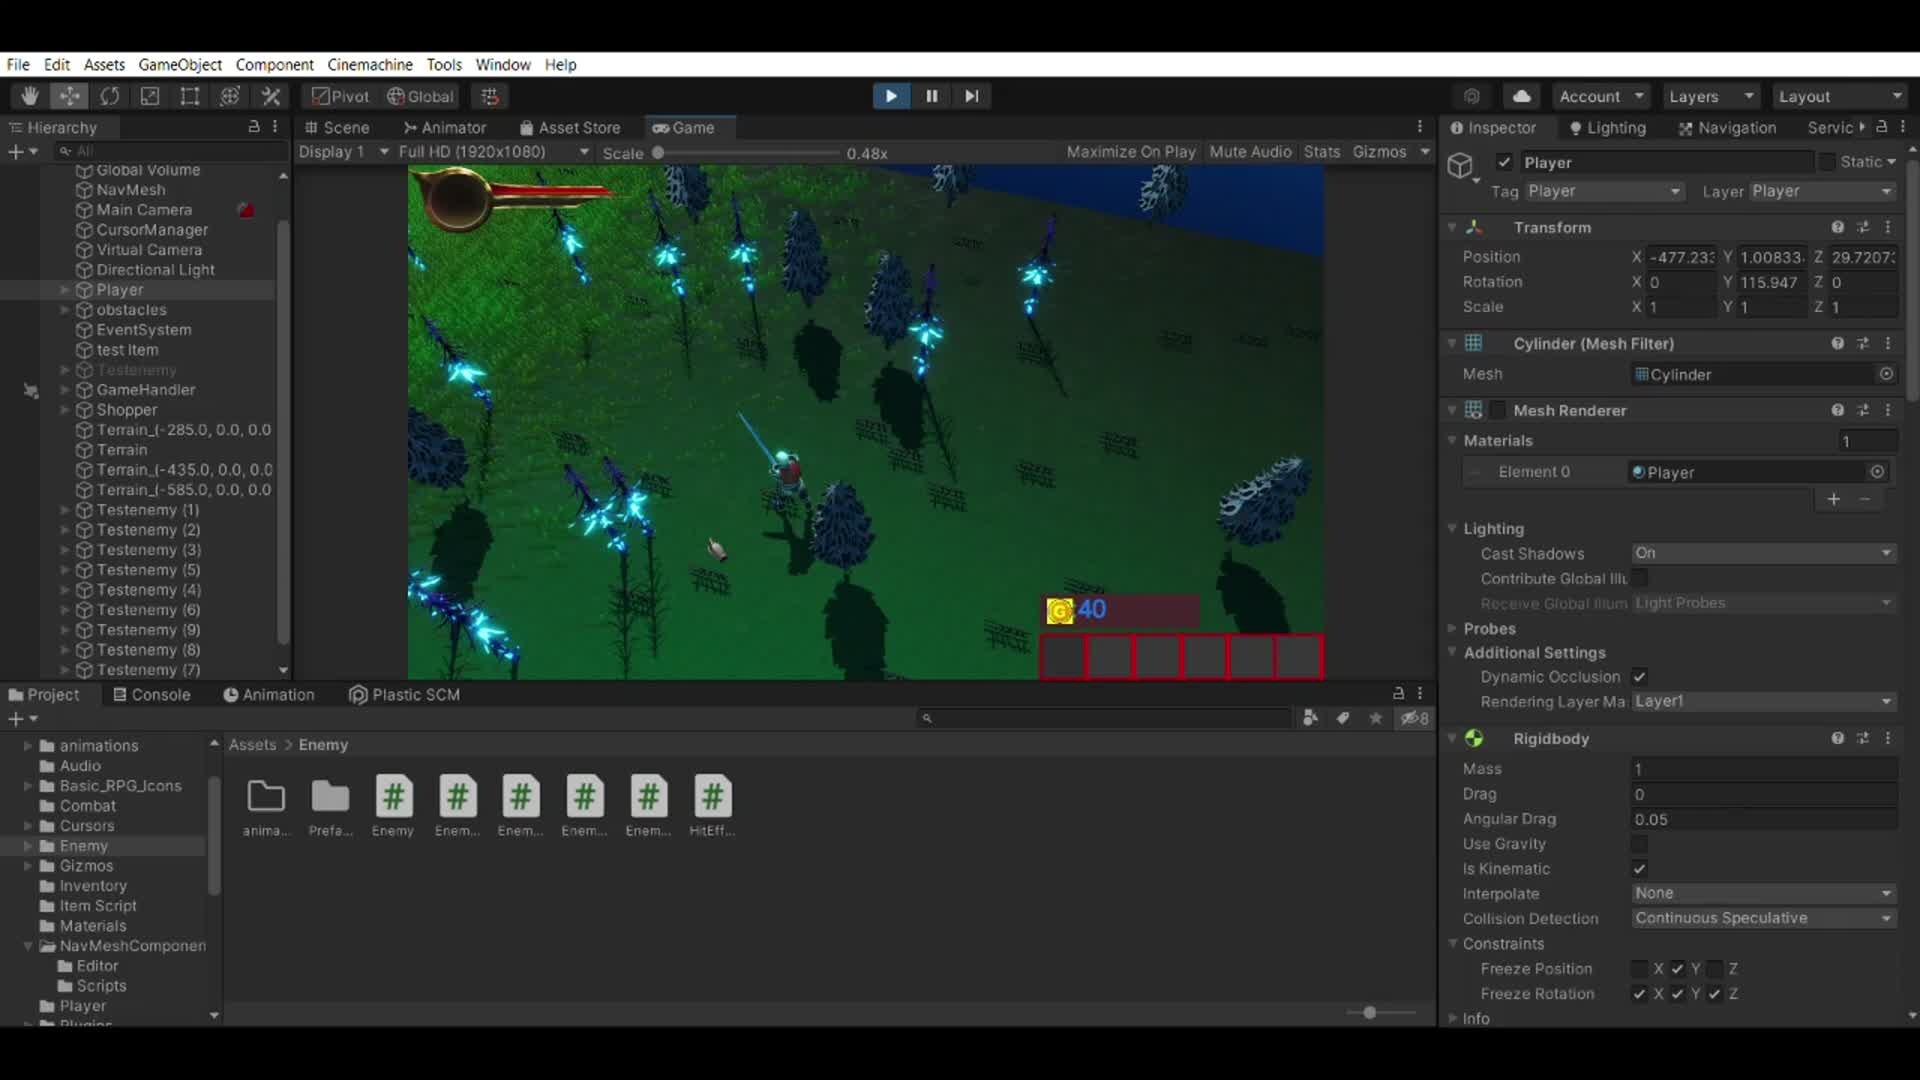Image resolution: width=1920 pixels, height=1080 pixels.
Task: Open the Layout dropdown
Action: coord(1838,95)
